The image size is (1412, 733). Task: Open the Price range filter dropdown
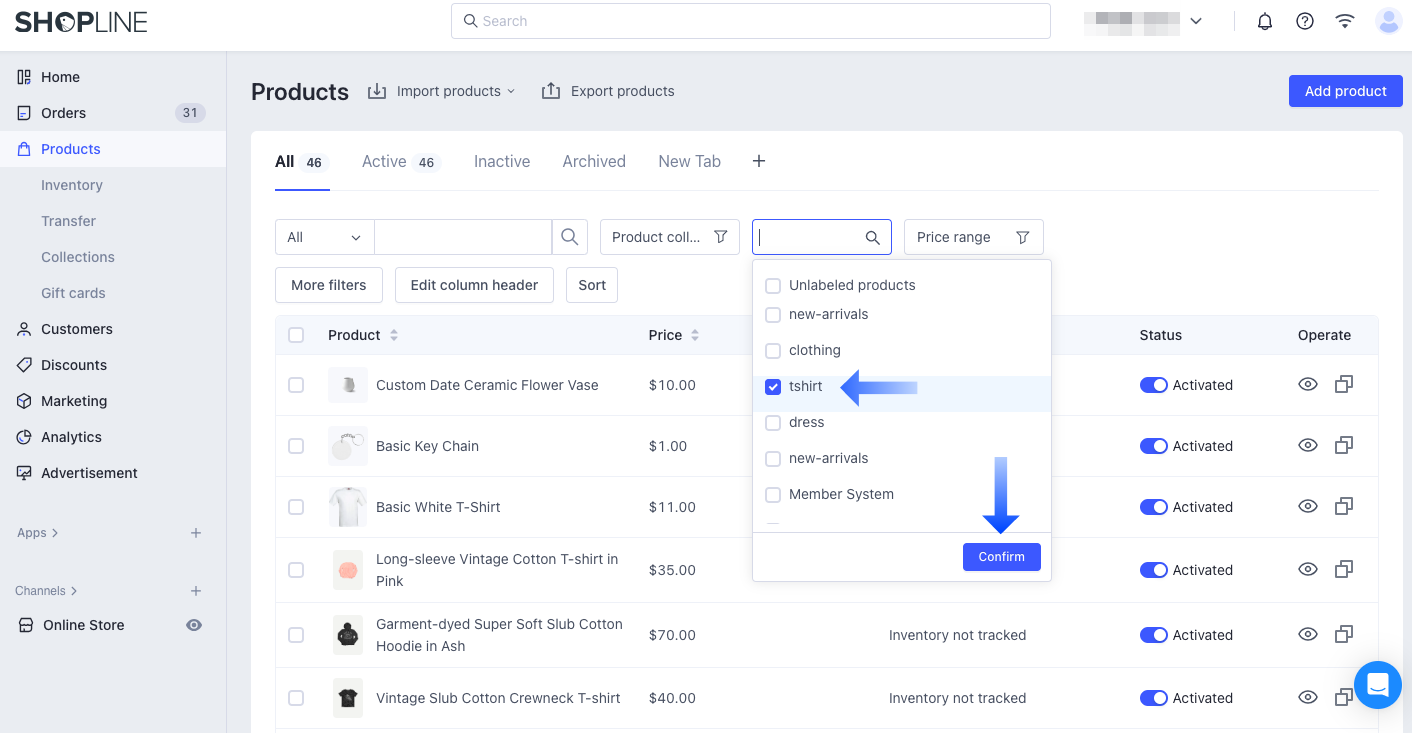pyautogui.click(x=973, y=237)
